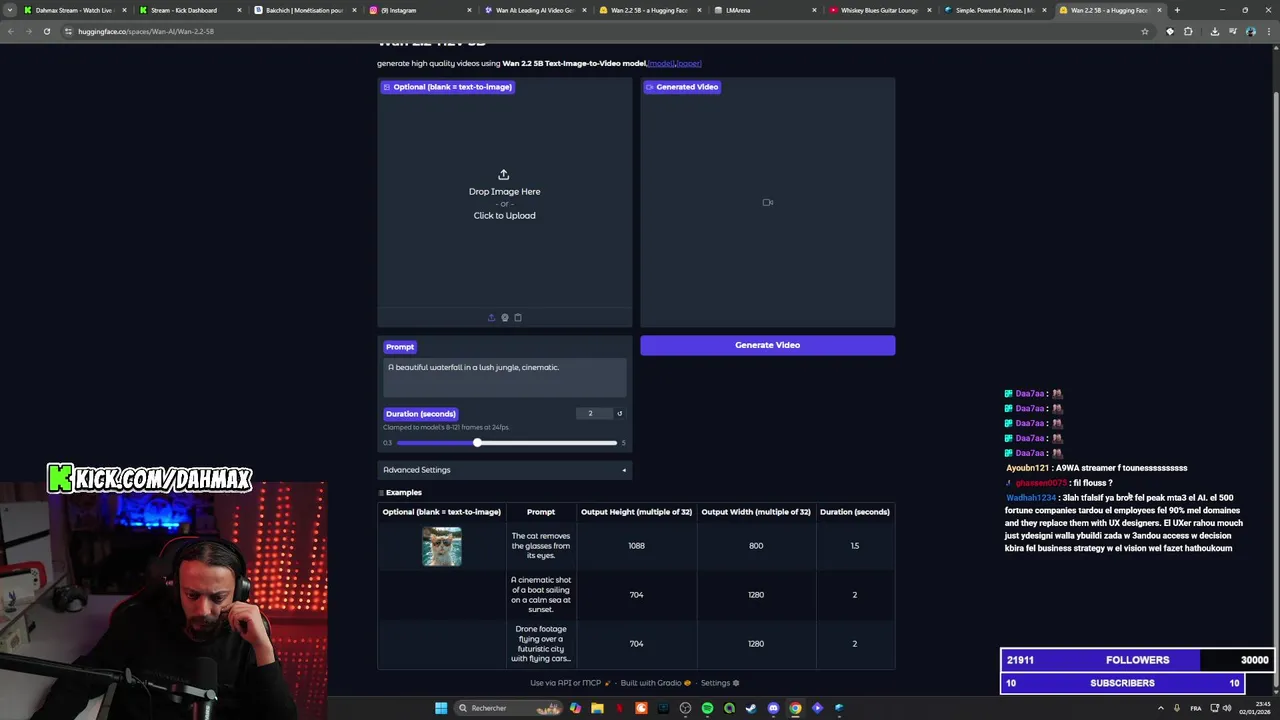
Task: Open the Copilot icon in the taskbar
Action: pos(575,708)
